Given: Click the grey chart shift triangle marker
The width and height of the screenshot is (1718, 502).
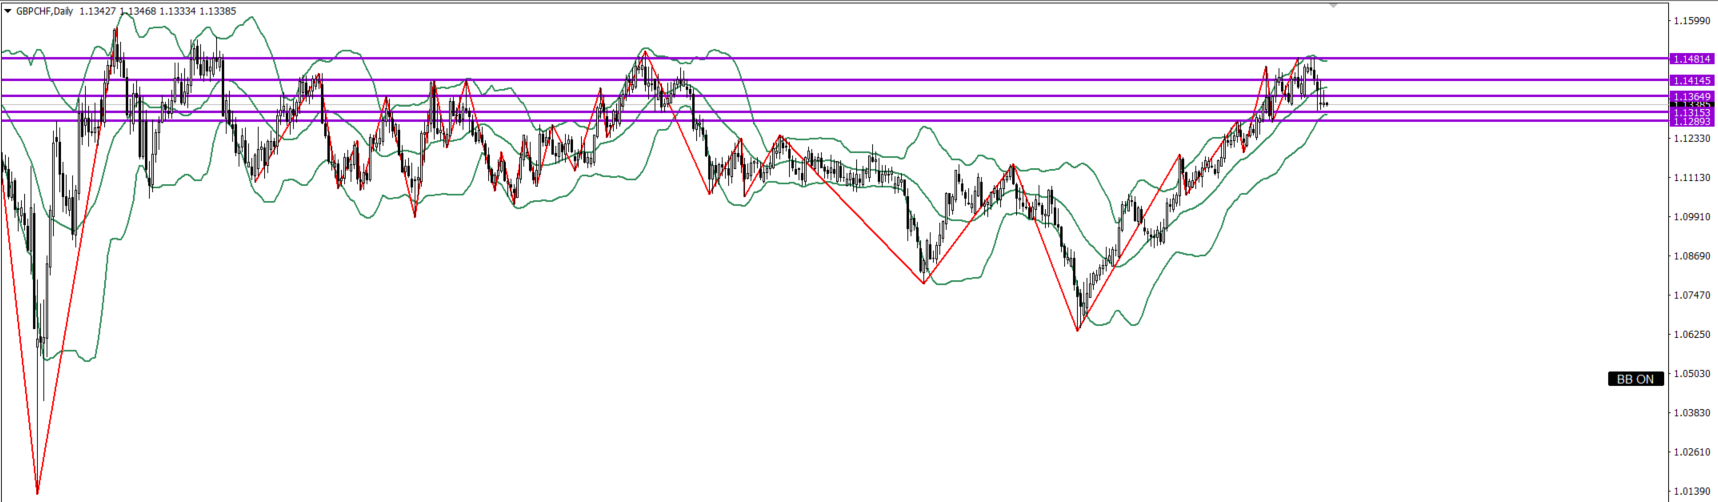Looking at the screenshot, I should coord(1333,5).
